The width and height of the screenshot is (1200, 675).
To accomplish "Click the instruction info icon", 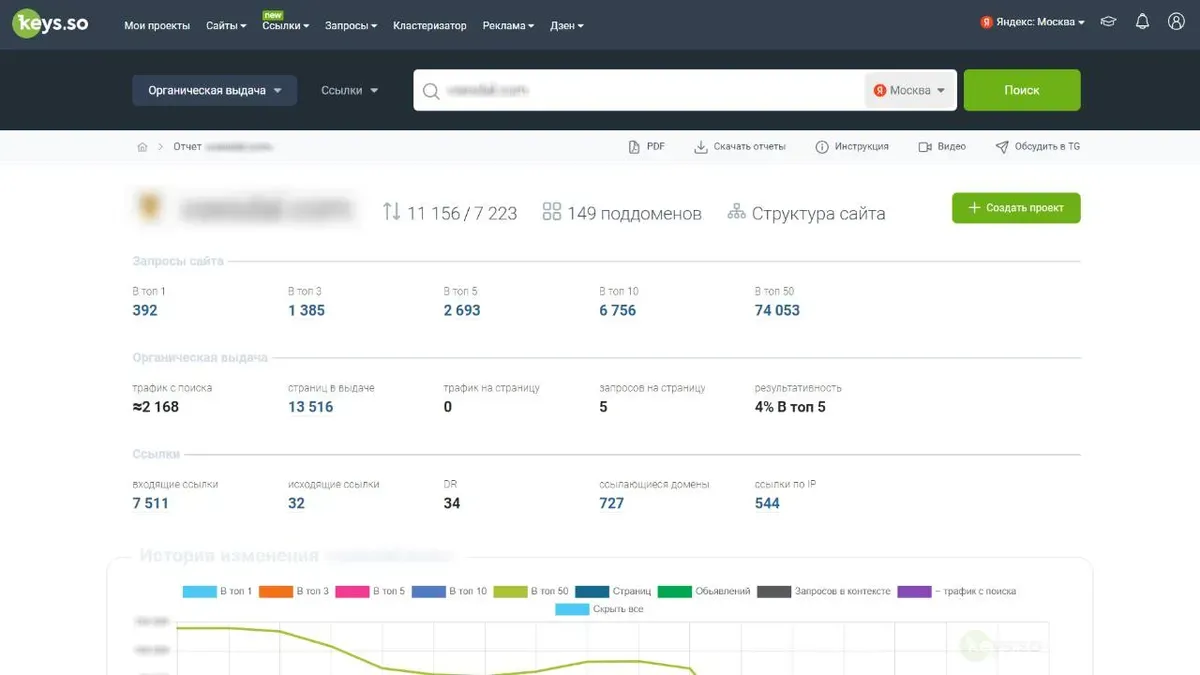I will pyautogui.click(x=822, y=147).
